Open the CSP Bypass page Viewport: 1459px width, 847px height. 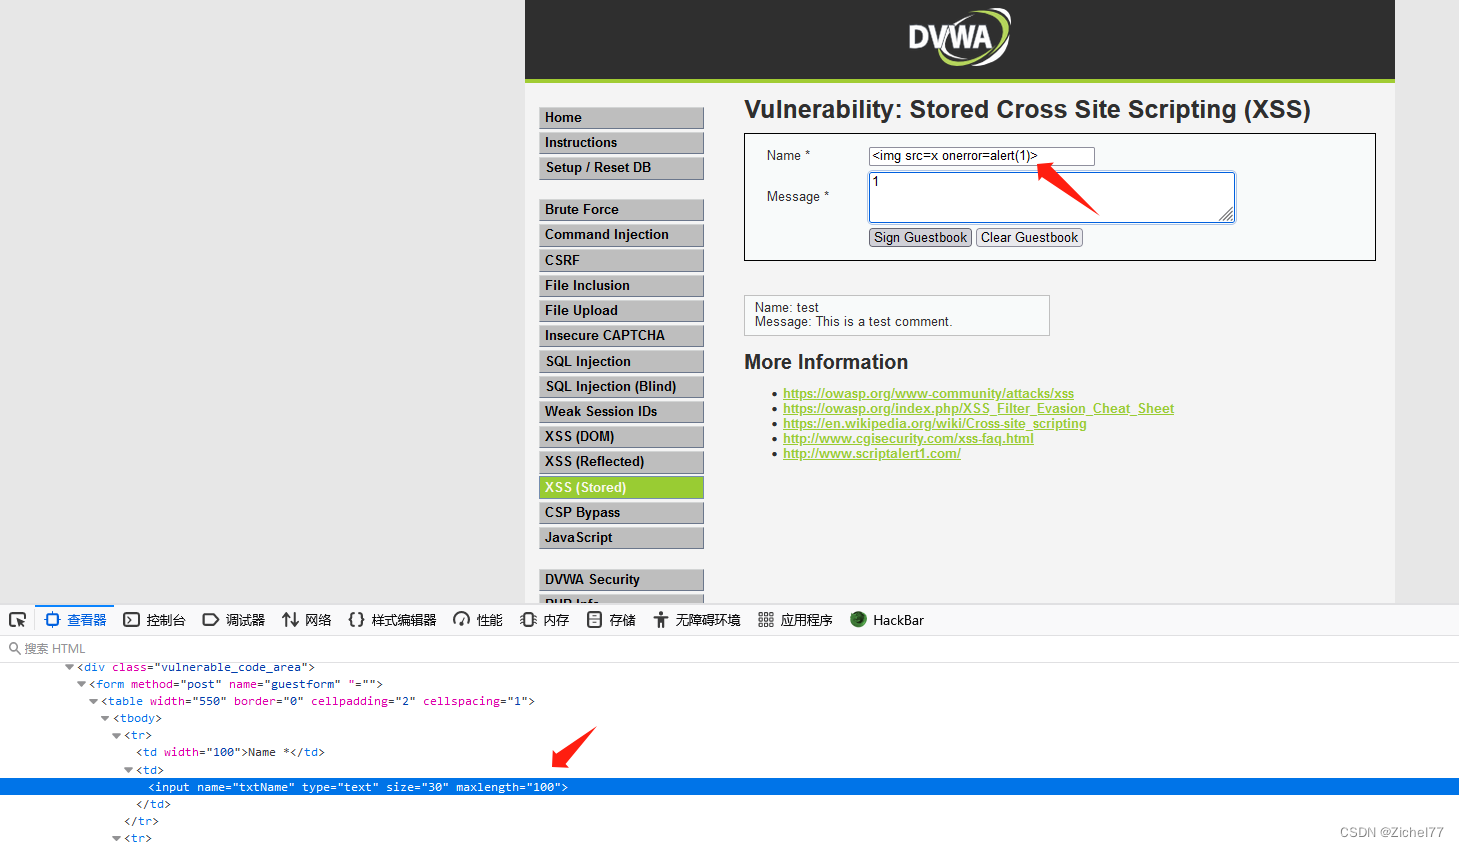[x=621, y=512]
